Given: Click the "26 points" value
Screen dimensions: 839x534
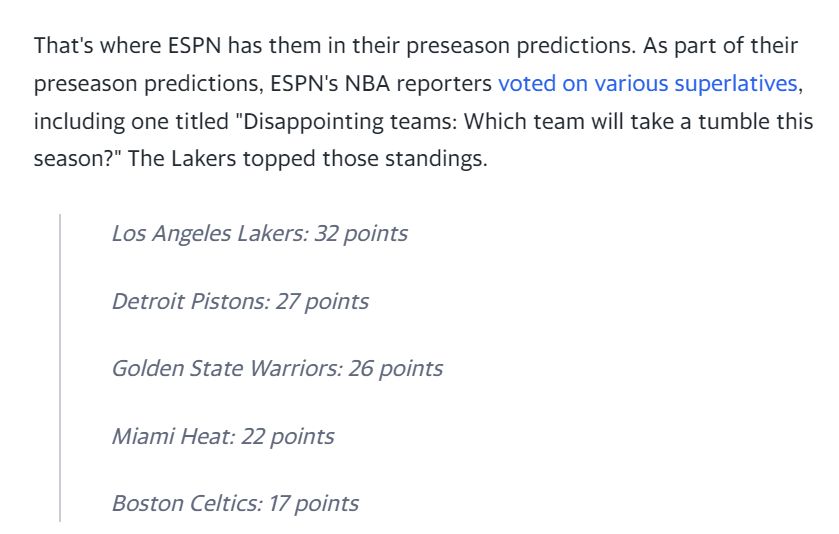Looking at the screenshot, I should tap(395, 369).
